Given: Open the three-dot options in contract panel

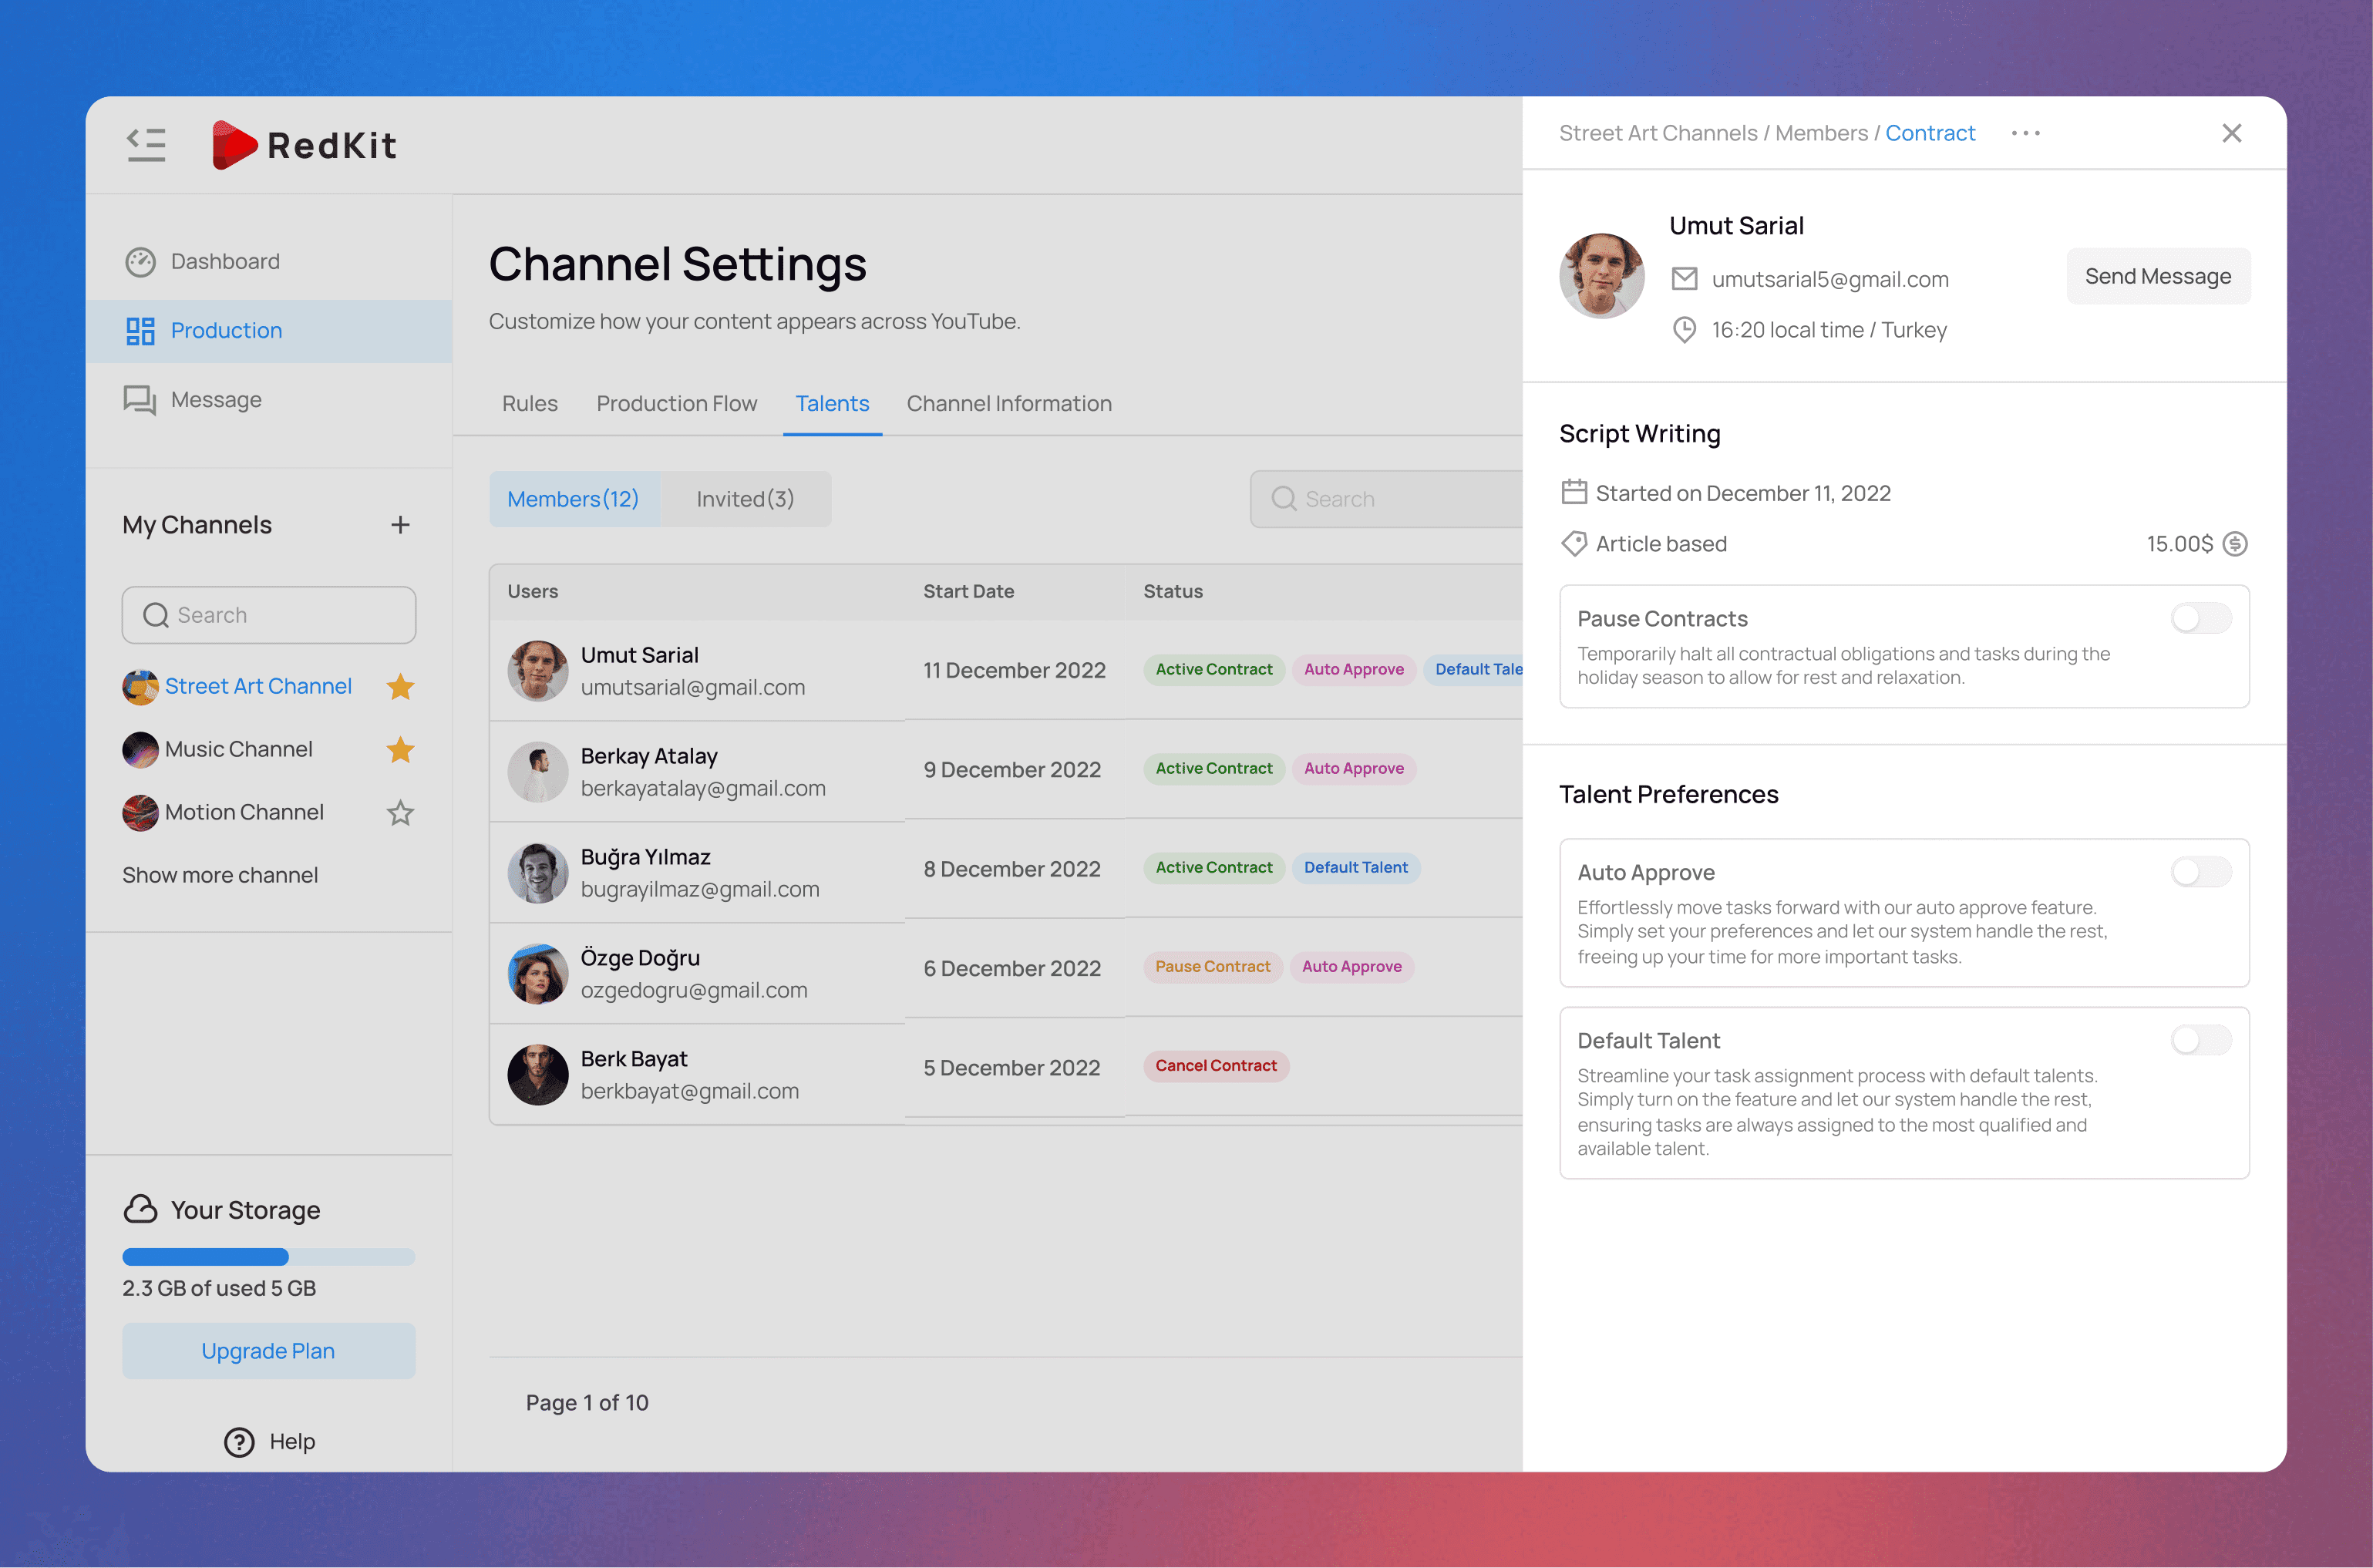Looking at the screenshot, I should (2025, 133).
